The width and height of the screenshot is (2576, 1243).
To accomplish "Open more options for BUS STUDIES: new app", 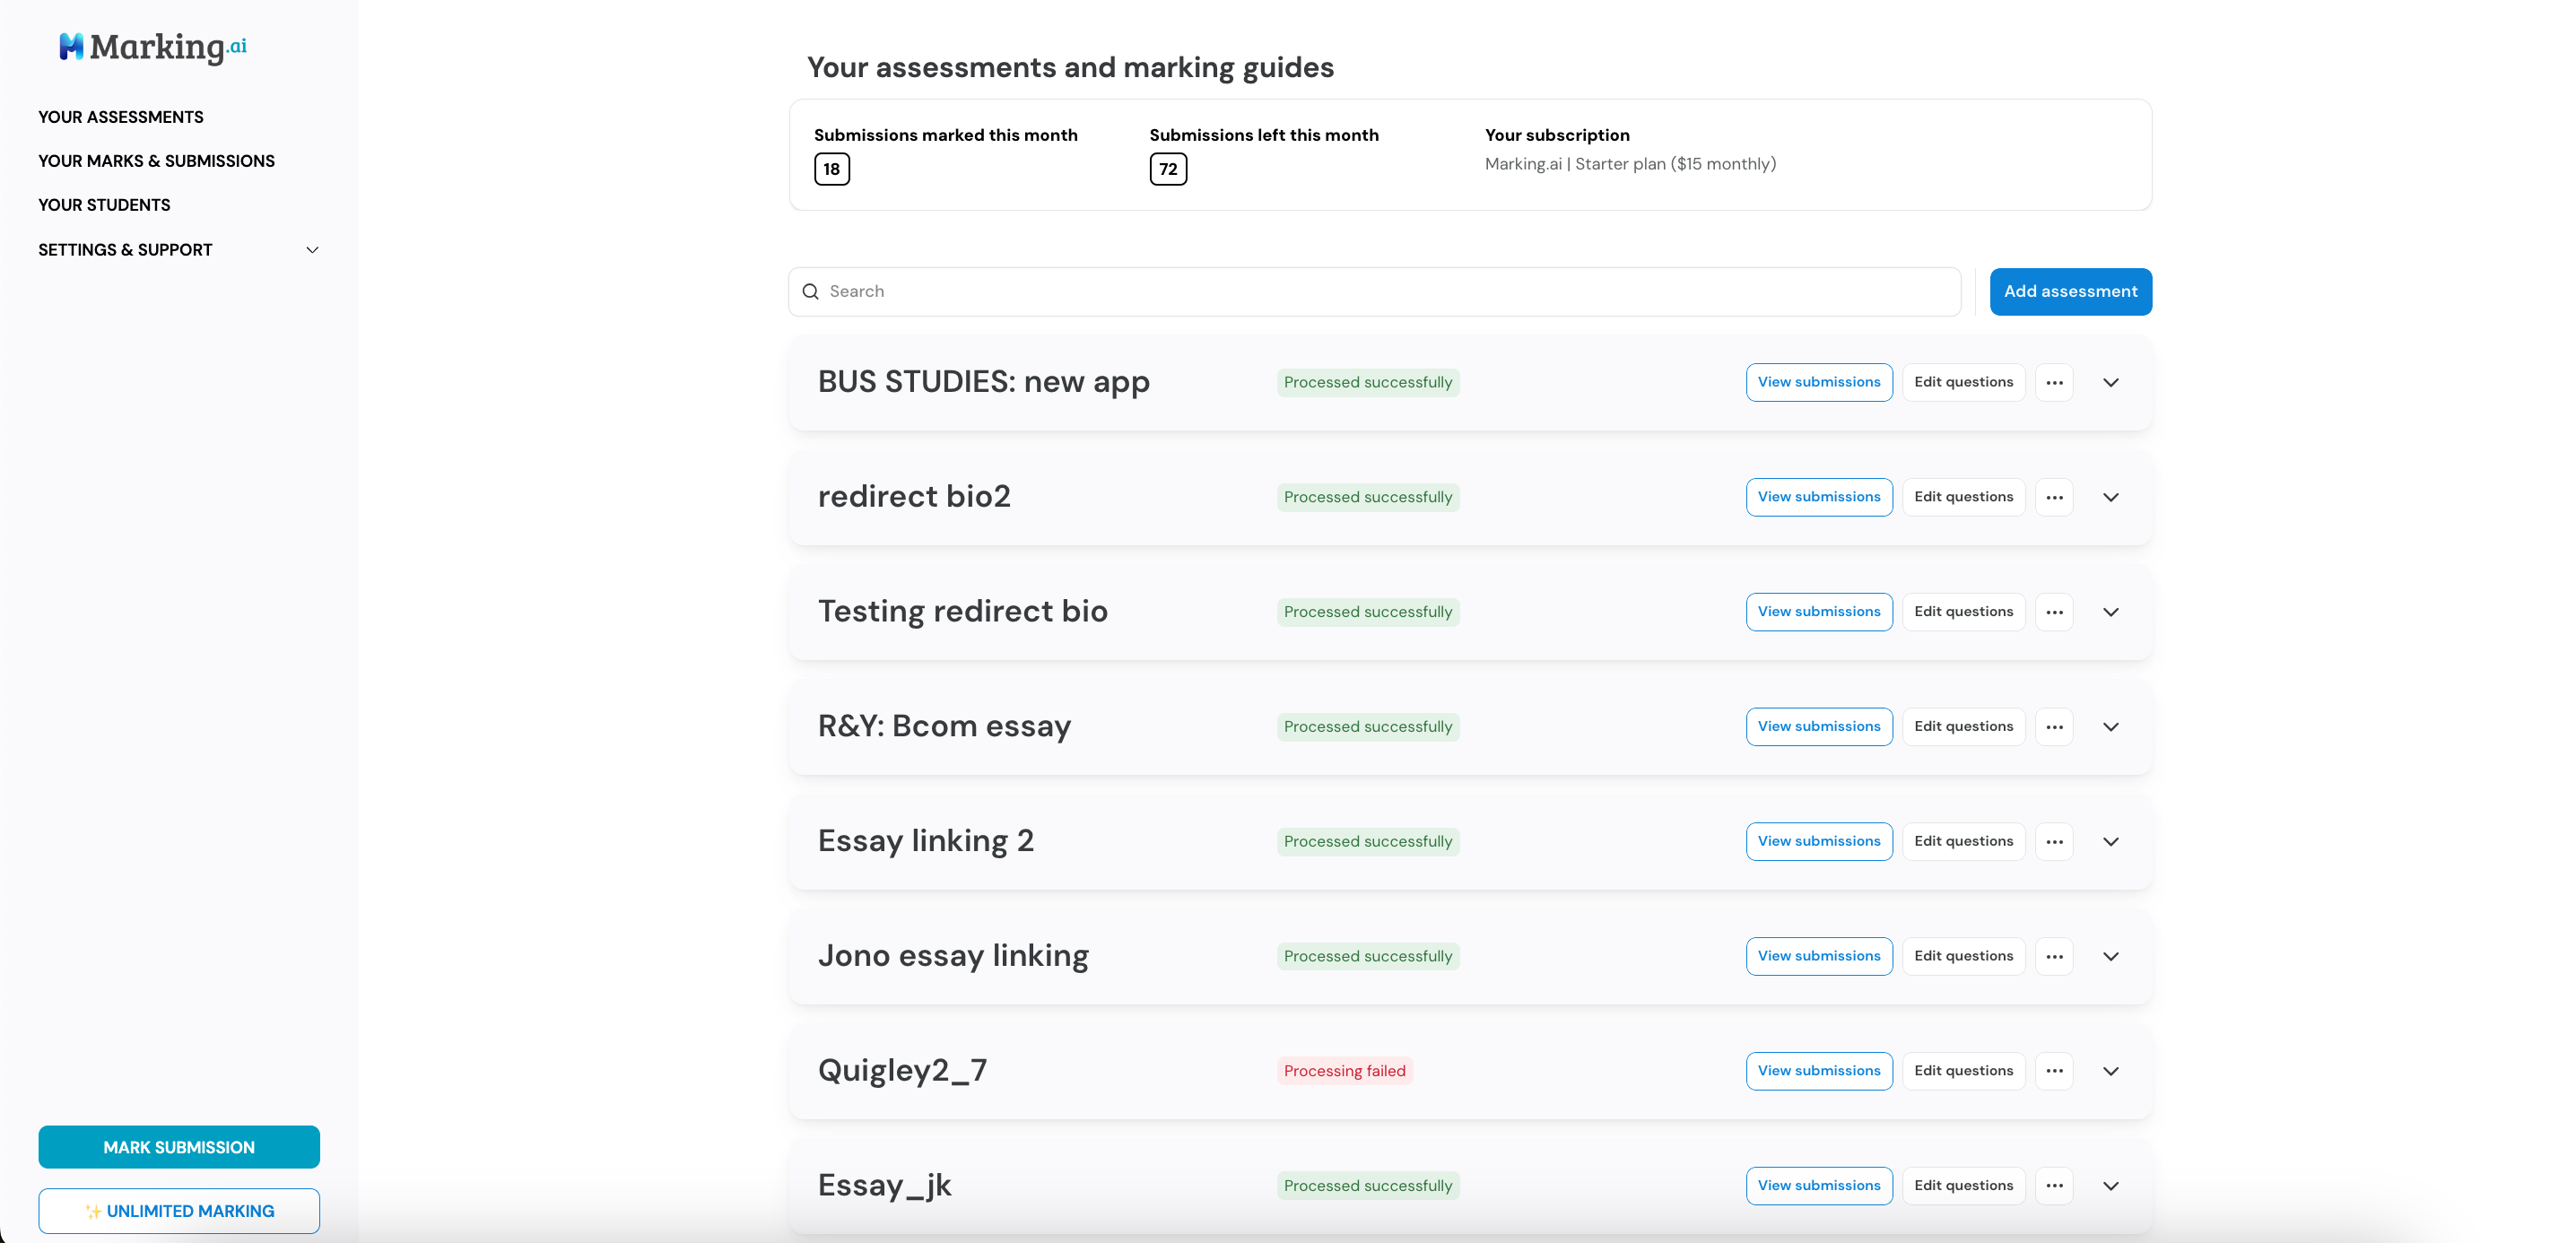I will (2054, 382).
